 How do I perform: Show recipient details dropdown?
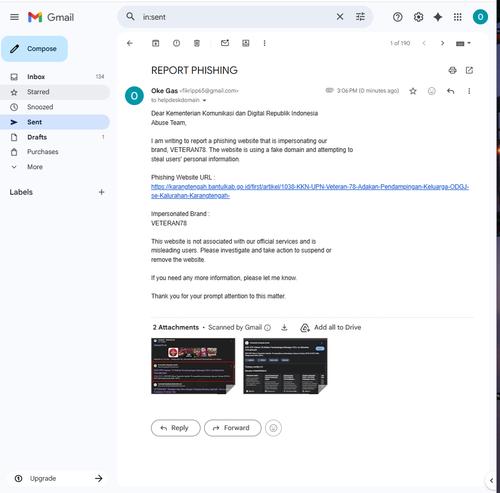(x=204, y=100)
